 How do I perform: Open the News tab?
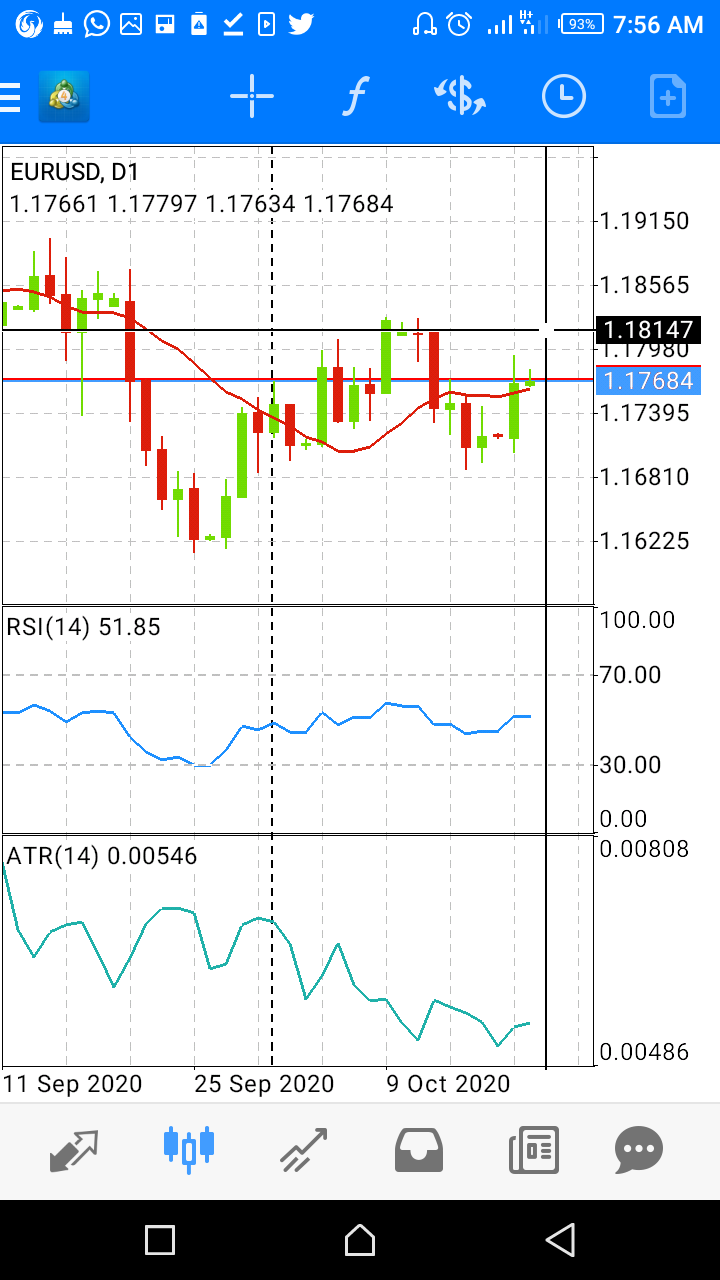pyautogui.click(x=534, y=1150)
